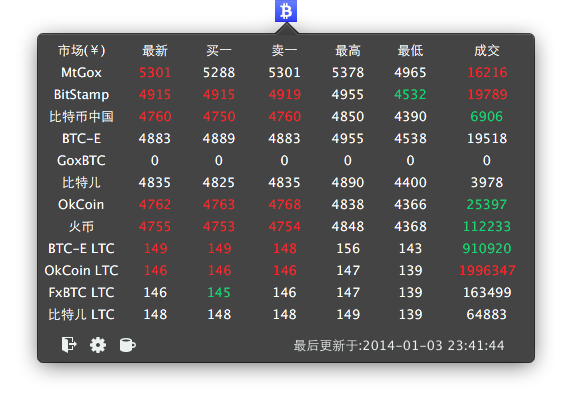The height and width of the screenshot is (404, 572).
Task: Click the last-updated timestamp 2014-01-03 23:41:44
Action: coord(434,345)
